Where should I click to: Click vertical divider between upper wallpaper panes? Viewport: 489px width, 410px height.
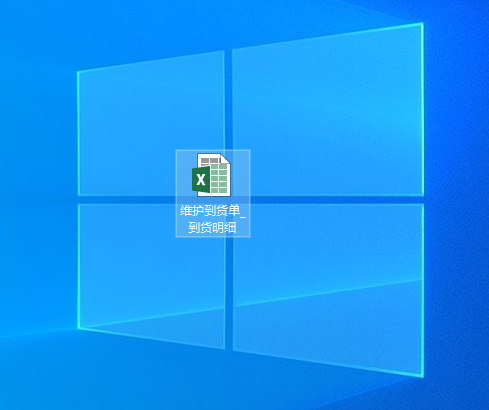click(x=228, y=100)
